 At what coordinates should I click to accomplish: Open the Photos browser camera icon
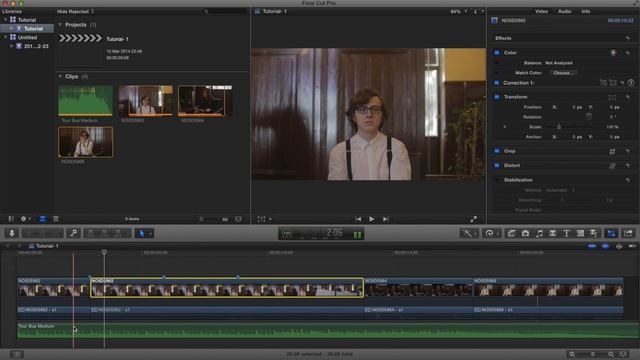(x=525, y=233)
